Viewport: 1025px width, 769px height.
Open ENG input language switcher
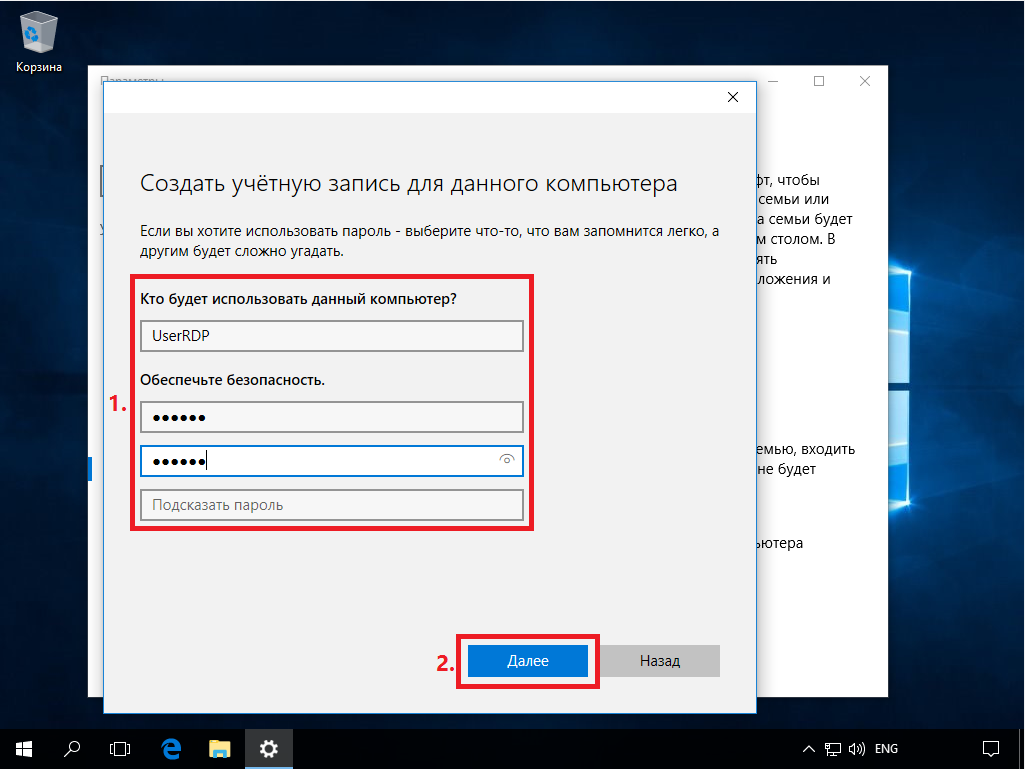pos(886,749)
